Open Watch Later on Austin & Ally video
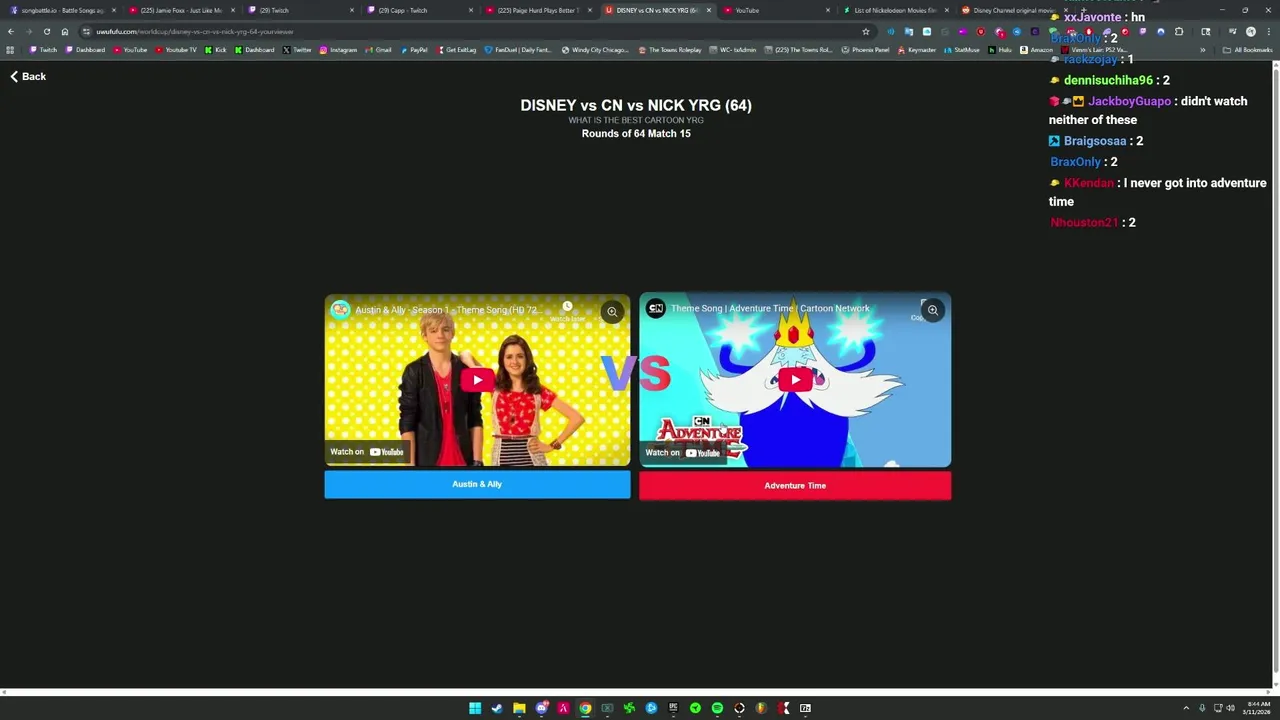This screenshot has height=720, width=1280. pyautogui.click(x=567, y=311)
